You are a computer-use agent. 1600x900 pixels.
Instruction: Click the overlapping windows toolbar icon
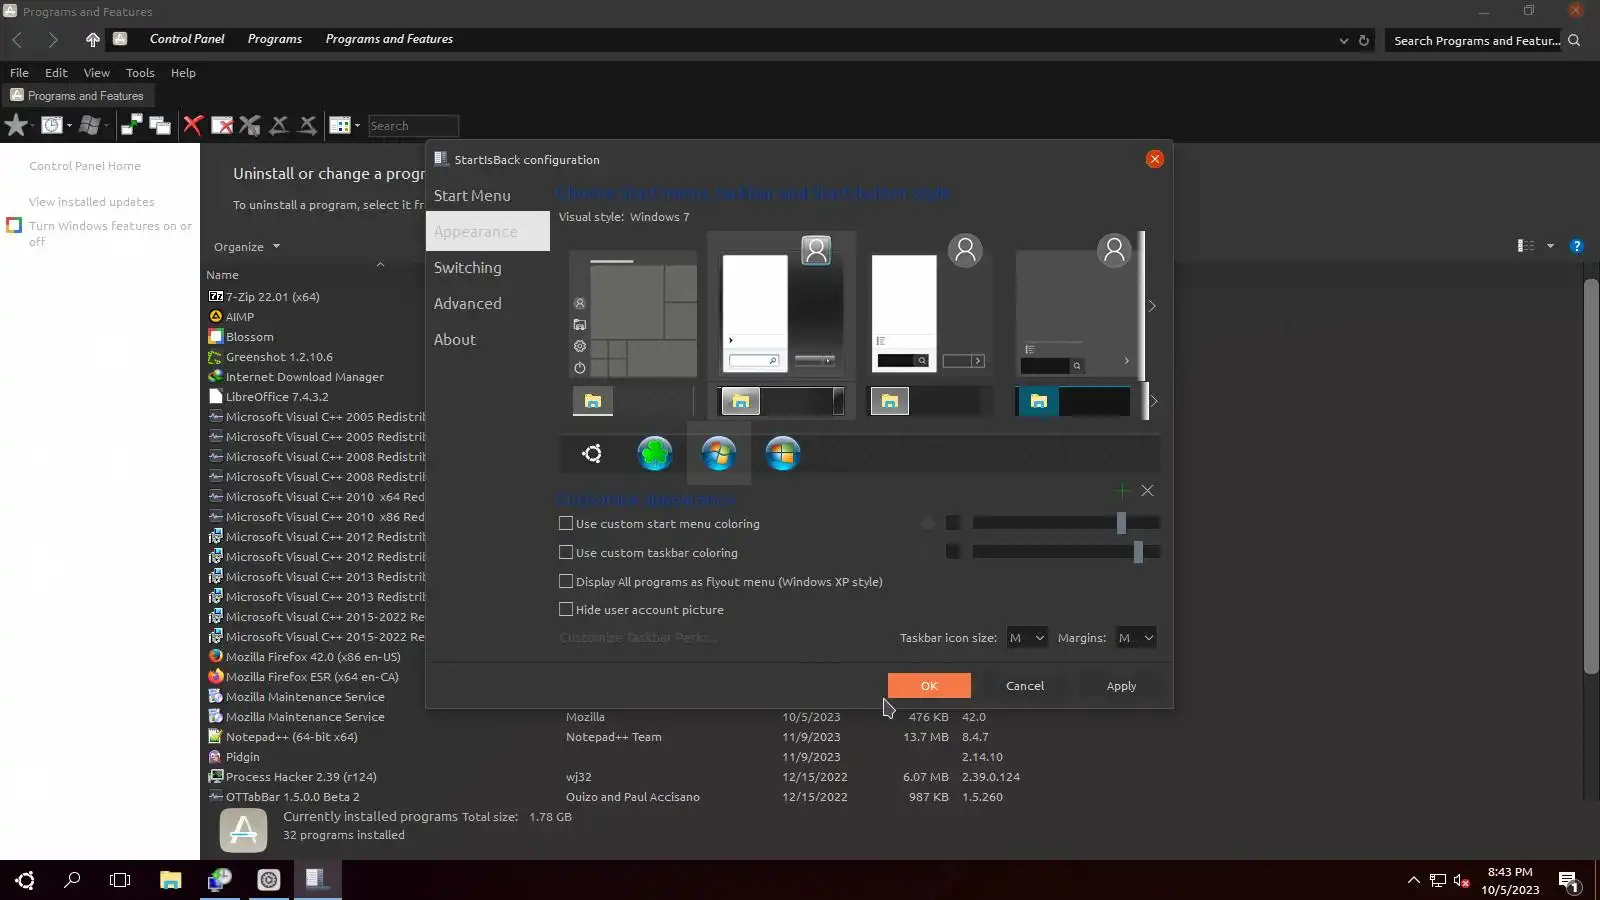[160, 125]
